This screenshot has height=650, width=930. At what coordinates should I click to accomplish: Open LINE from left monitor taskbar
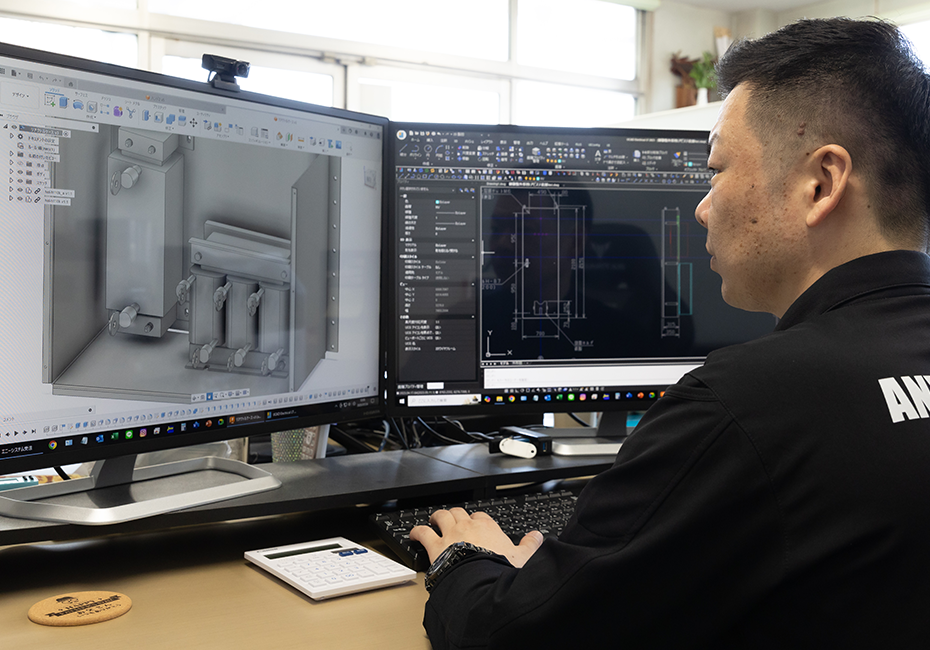point(129,435)
